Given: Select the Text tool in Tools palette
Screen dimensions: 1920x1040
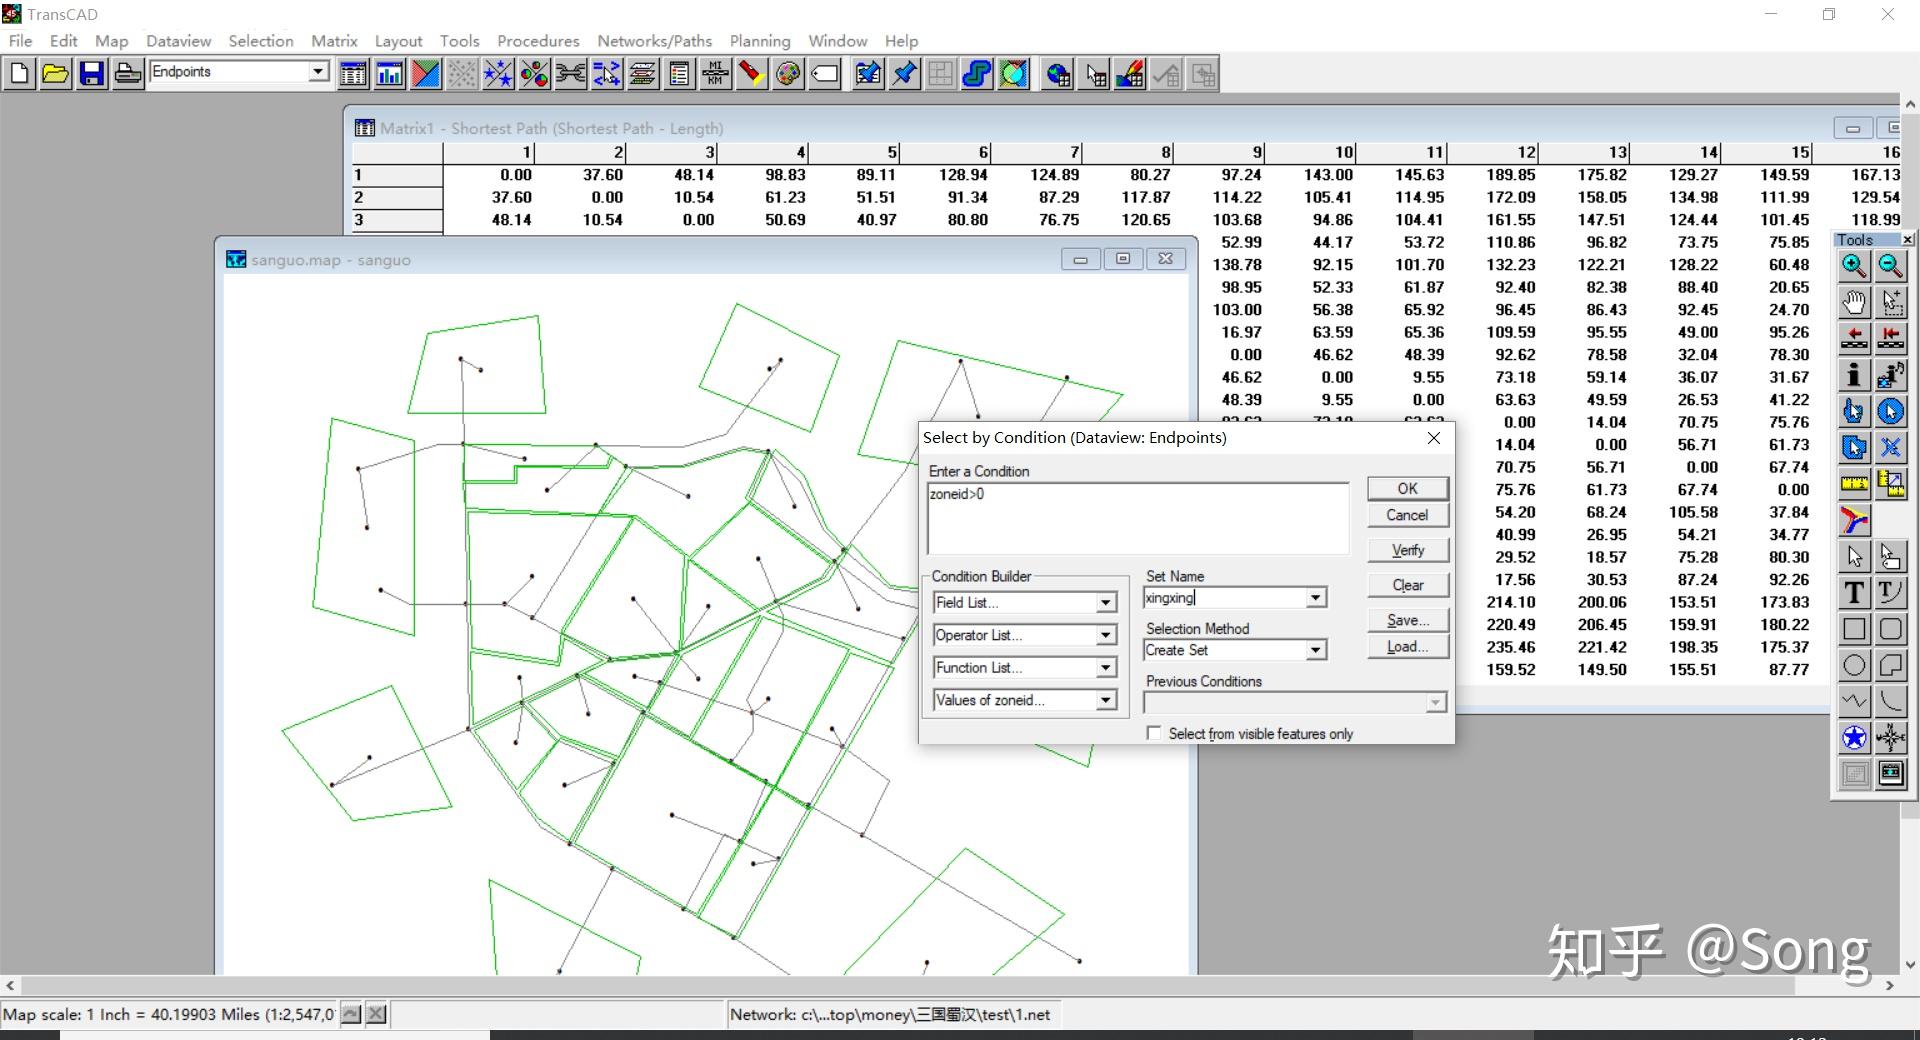Looking at the screenshot, I should [x=1853, y=593].
